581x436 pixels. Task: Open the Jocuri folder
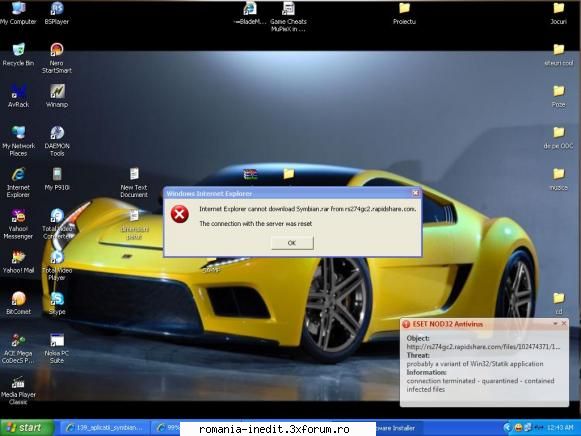[558, 13]
